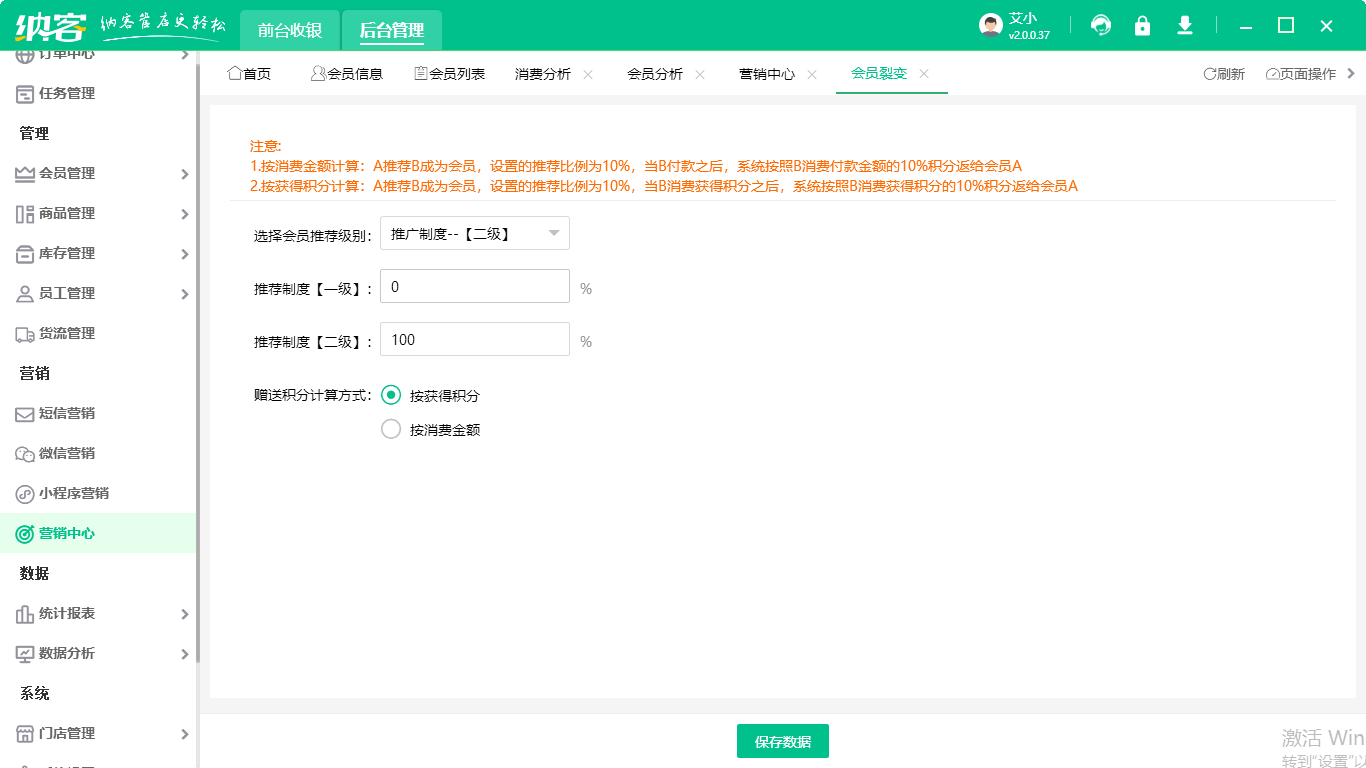Viewport: 1366px width, 768px height.
Task: Enable the currently unselected points calculation method
Action: [391, 429]
